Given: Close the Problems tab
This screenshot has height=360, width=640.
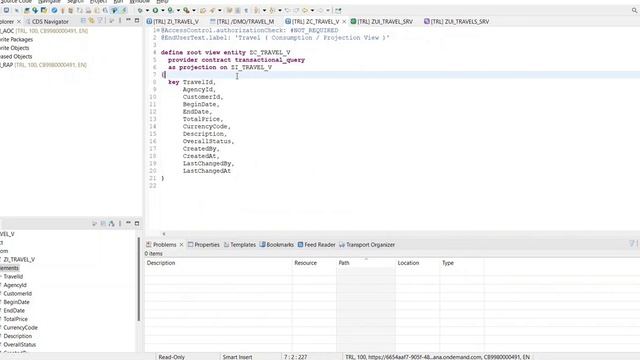Looking at the screenshot, I should [x=181, y=245].
